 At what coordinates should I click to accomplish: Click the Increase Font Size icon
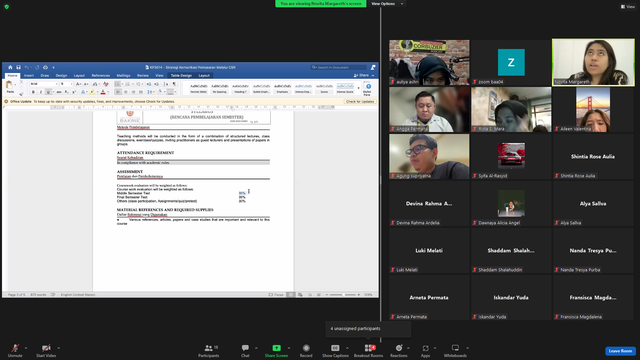tap(78, 84)
